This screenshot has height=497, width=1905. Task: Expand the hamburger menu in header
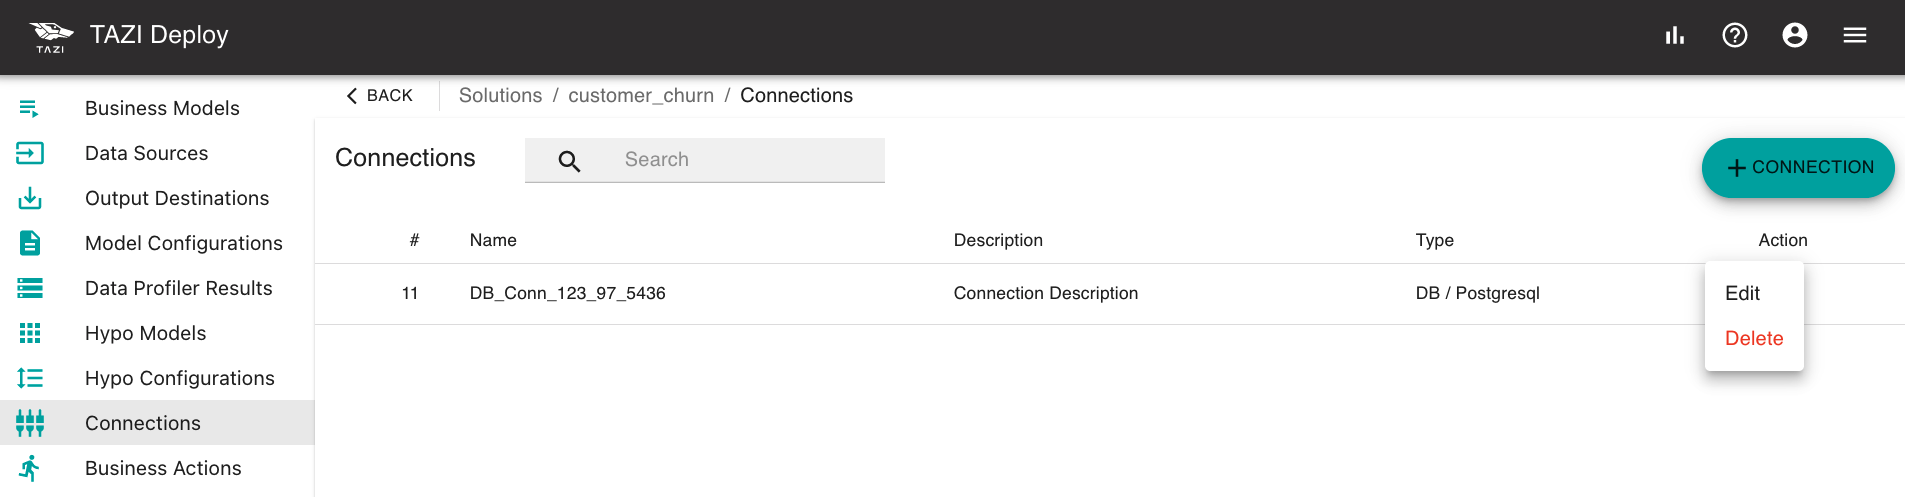[1855, 35]
